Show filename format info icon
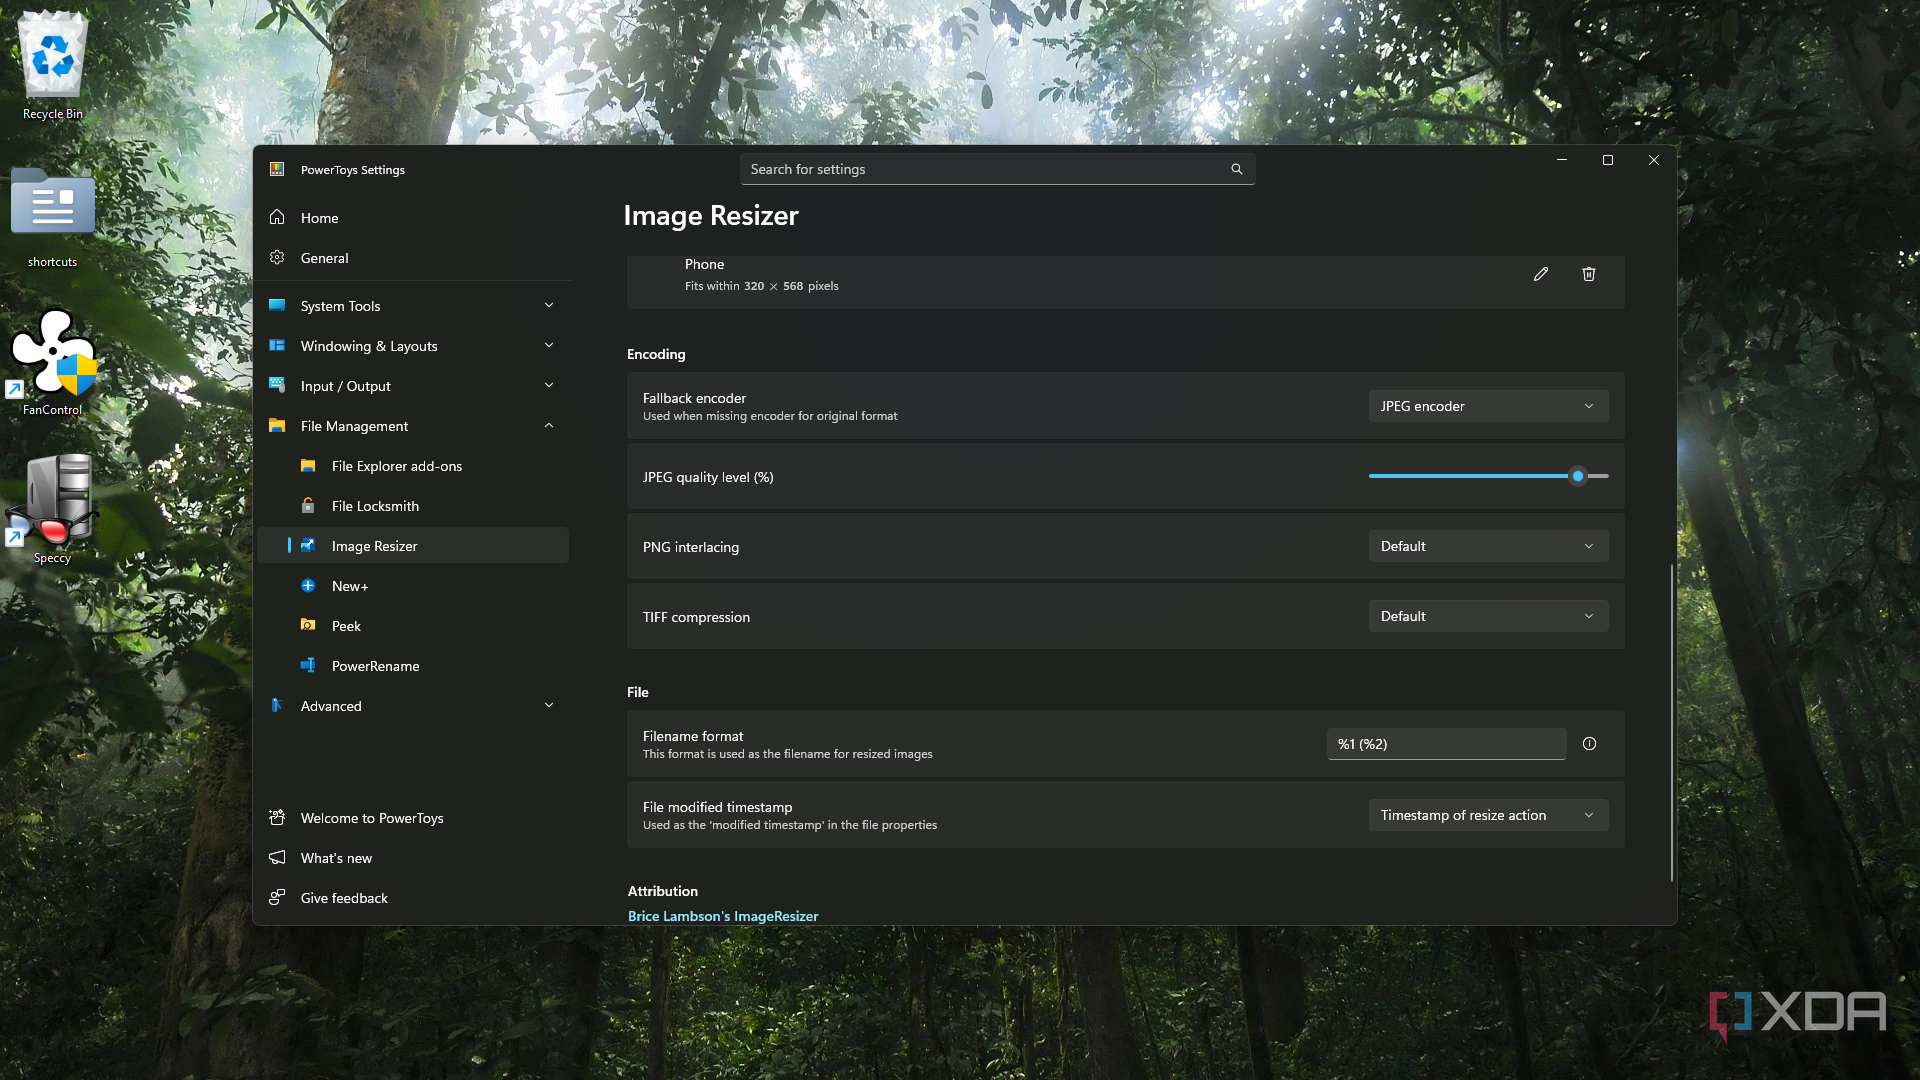This screenshot has height=1080, width=1920. [x=1590, y=744]
